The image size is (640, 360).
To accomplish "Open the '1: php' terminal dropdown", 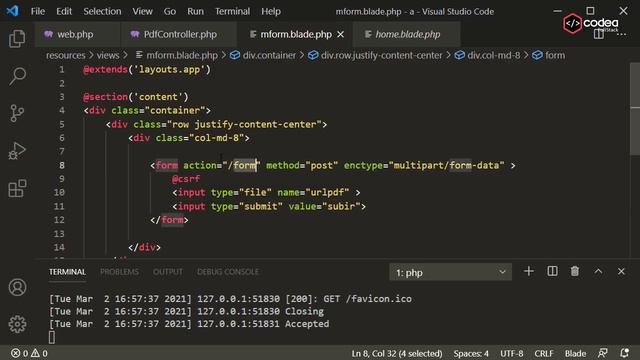I will pos(450,272).
